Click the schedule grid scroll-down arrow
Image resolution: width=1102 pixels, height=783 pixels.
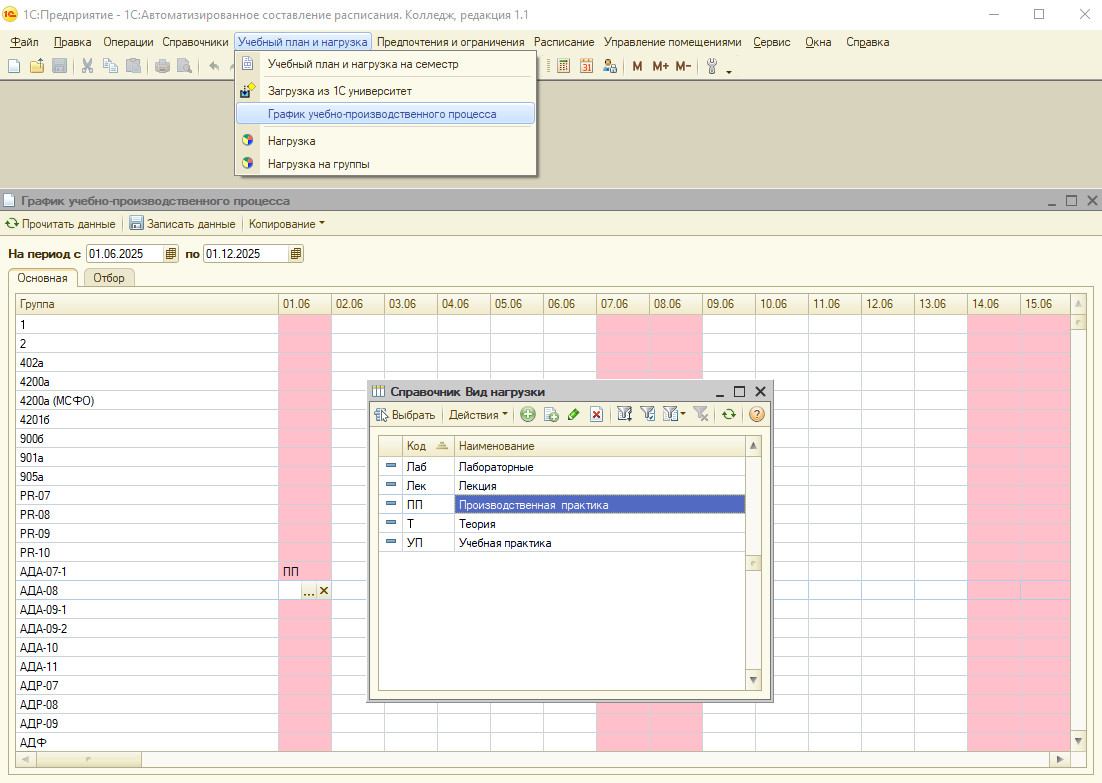(x=1078, y=741)
